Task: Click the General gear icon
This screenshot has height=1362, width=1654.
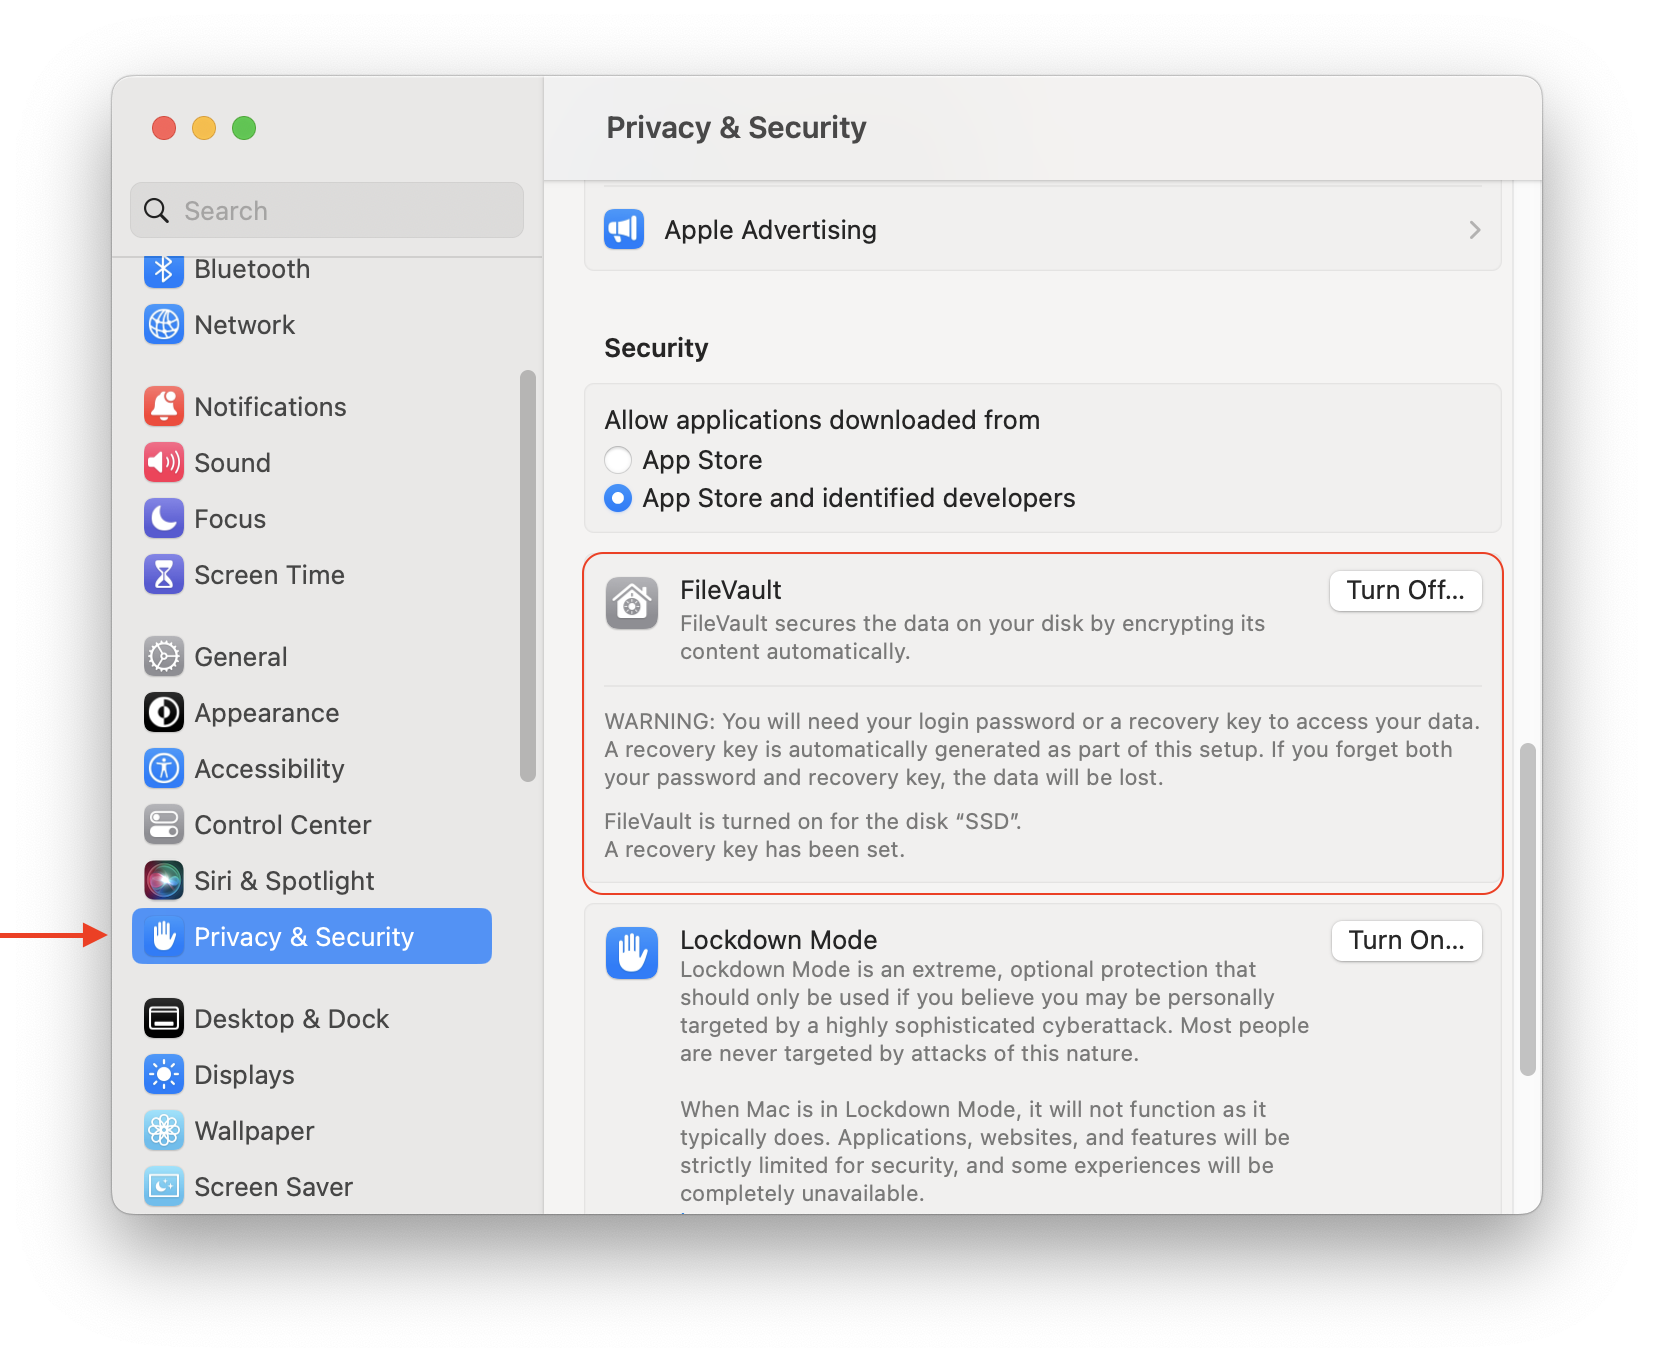Action: 164,657
